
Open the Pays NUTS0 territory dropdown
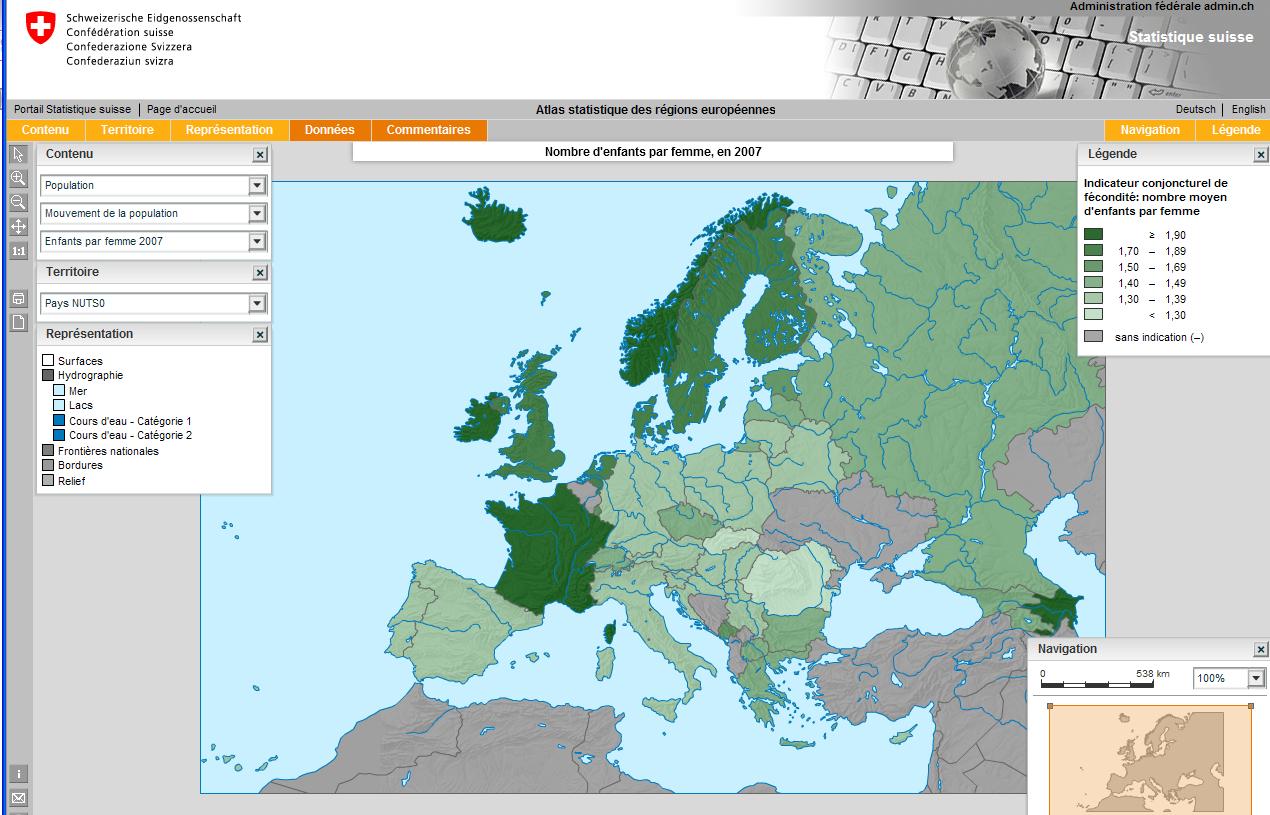pyautogui.click(x=257, y=303)
